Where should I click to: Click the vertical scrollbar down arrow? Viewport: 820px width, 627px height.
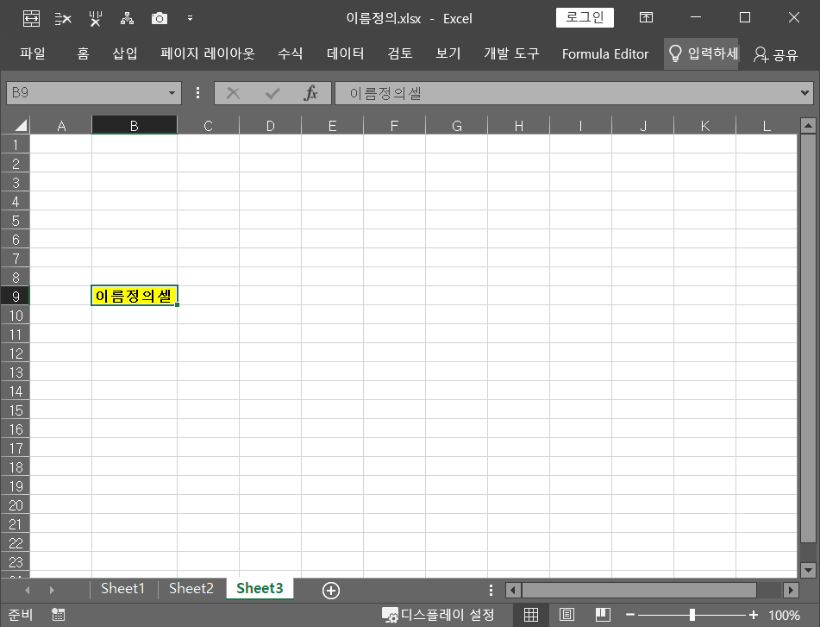pyautogui.click(x=807, y=569)
